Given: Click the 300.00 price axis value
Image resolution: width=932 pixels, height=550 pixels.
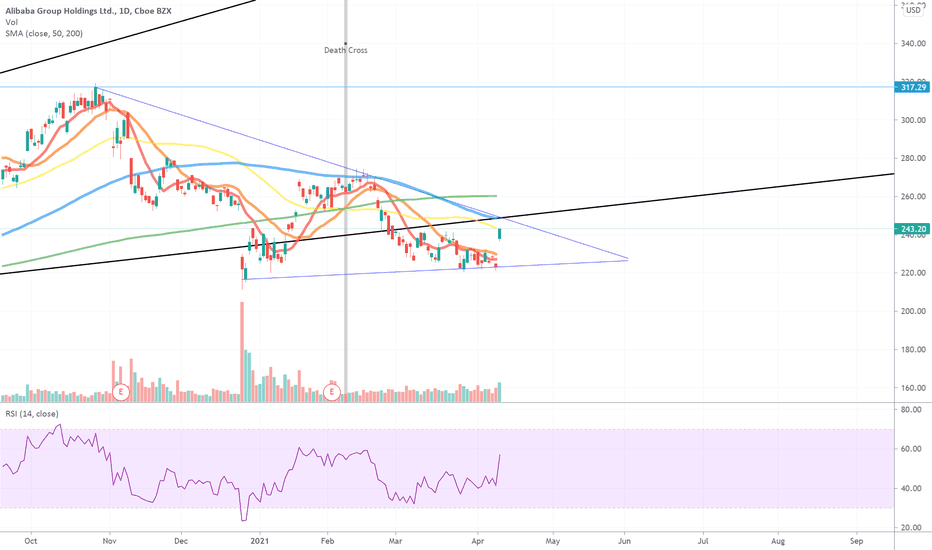Looking at the screenshot, I should click(x=914, y=120).
